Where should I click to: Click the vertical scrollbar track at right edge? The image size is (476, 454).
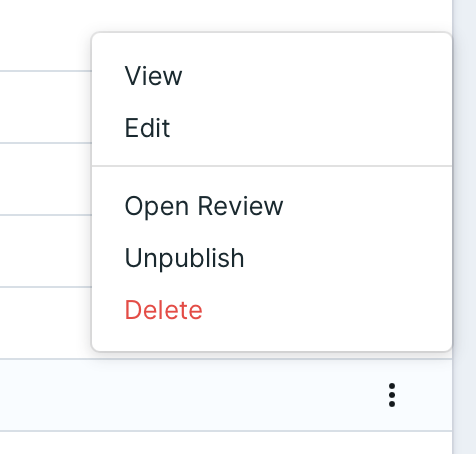[464, 227]
